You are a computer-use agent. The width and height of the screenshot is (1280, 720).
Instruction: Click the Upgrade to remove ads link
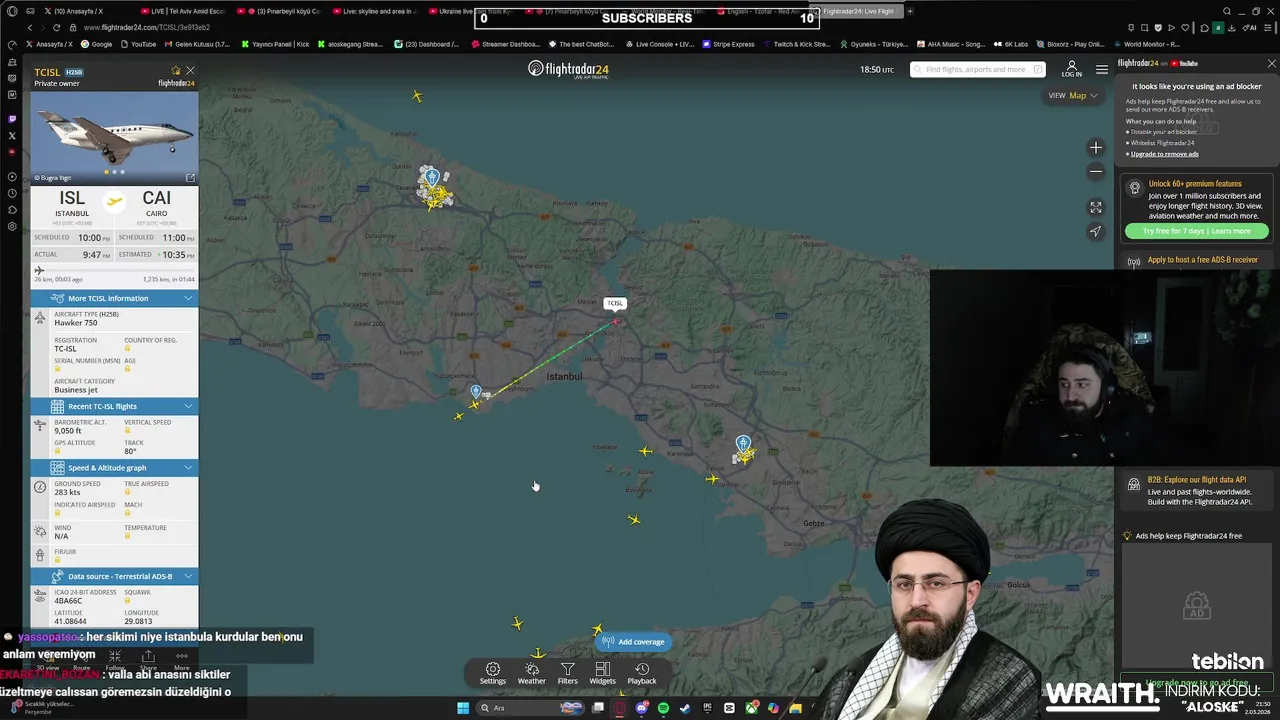pyautogui.click(x=1164, y=154)
